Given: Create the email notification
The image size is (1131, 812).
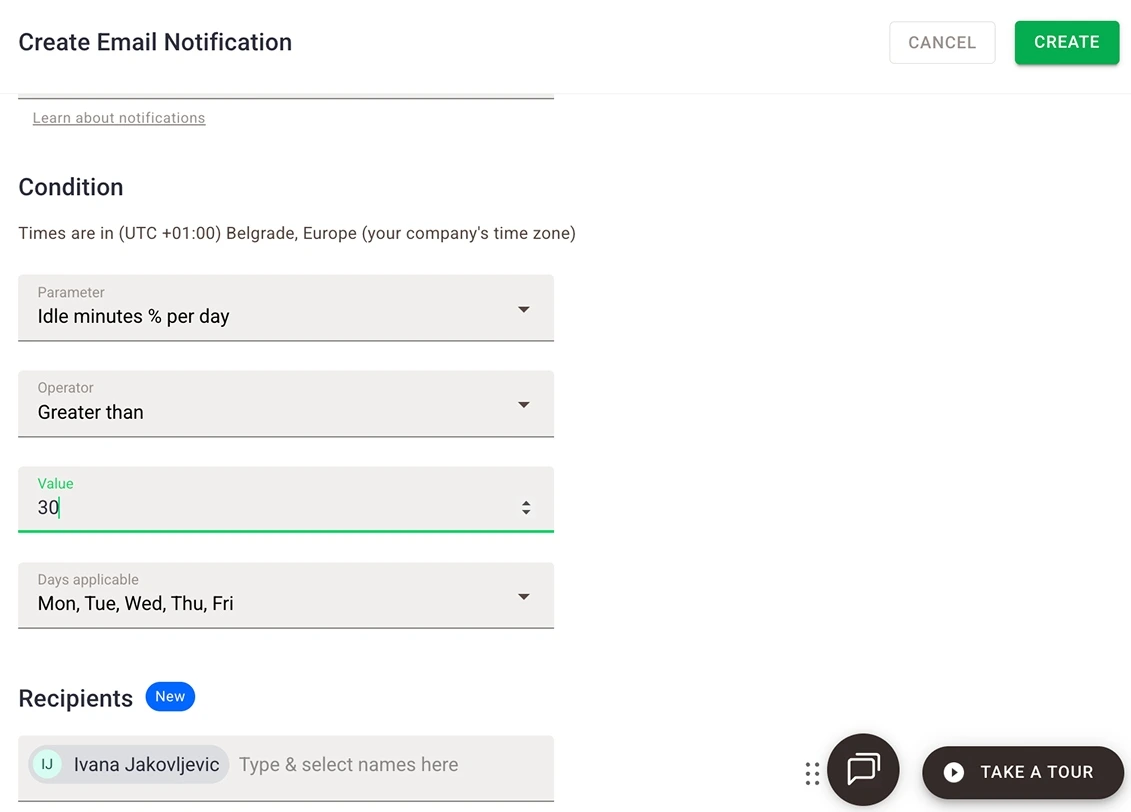Looking at the screenshot, I should 1066,42.
